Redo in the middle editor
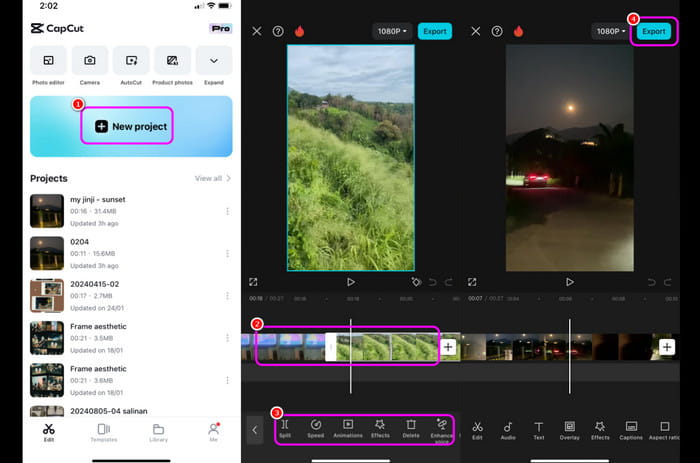 [x=449, y=282]
